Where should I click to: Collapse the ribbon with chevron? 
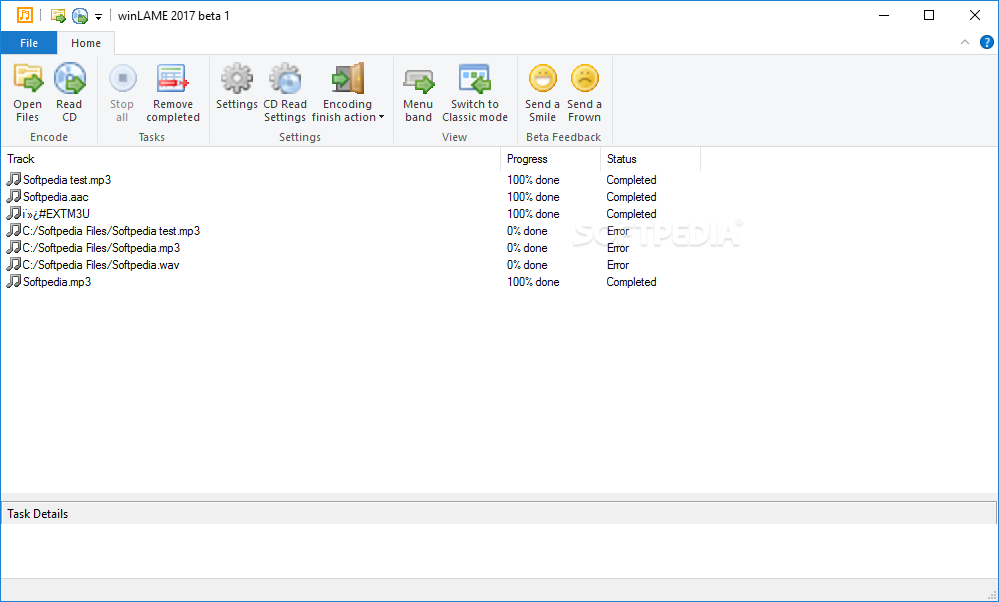(965, 43)
